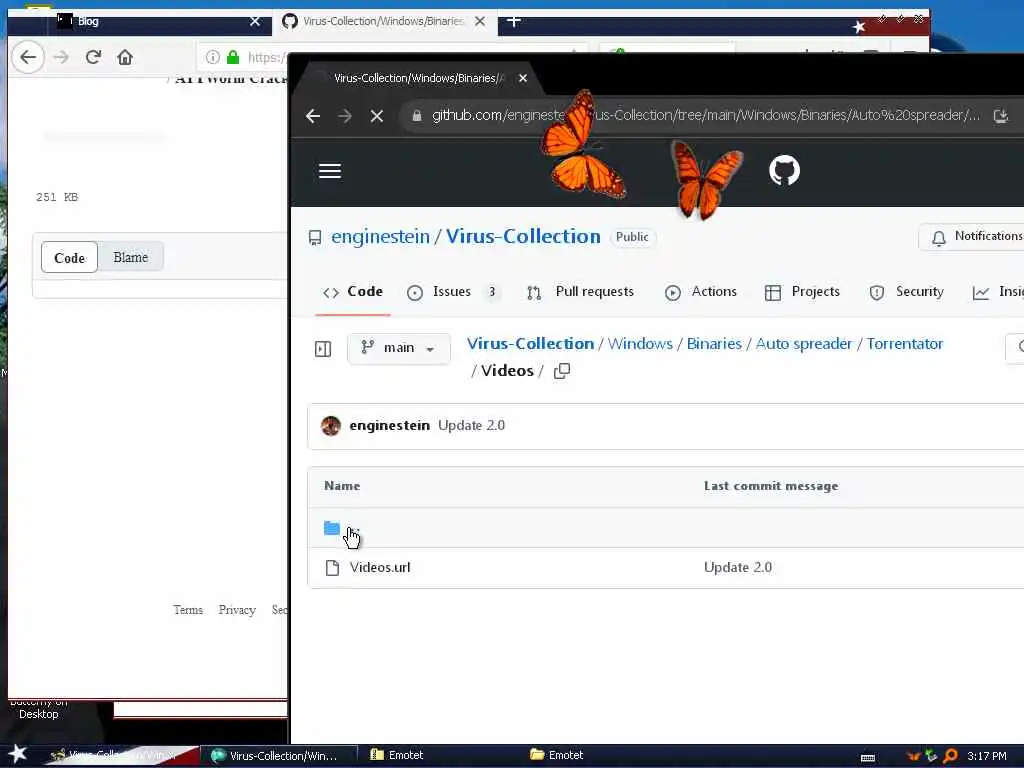Click Update 2.0 in the latest commit bar
Image resolution: width=1024 pixels, height=768 pixels.
click(x=472, y=426)
